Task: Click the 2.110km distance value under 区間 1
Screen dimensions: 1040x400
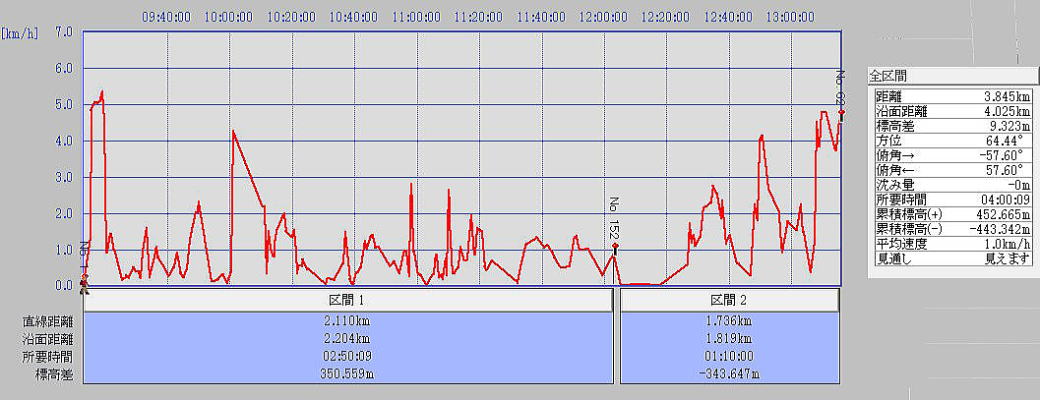Action: coord(348,322)
